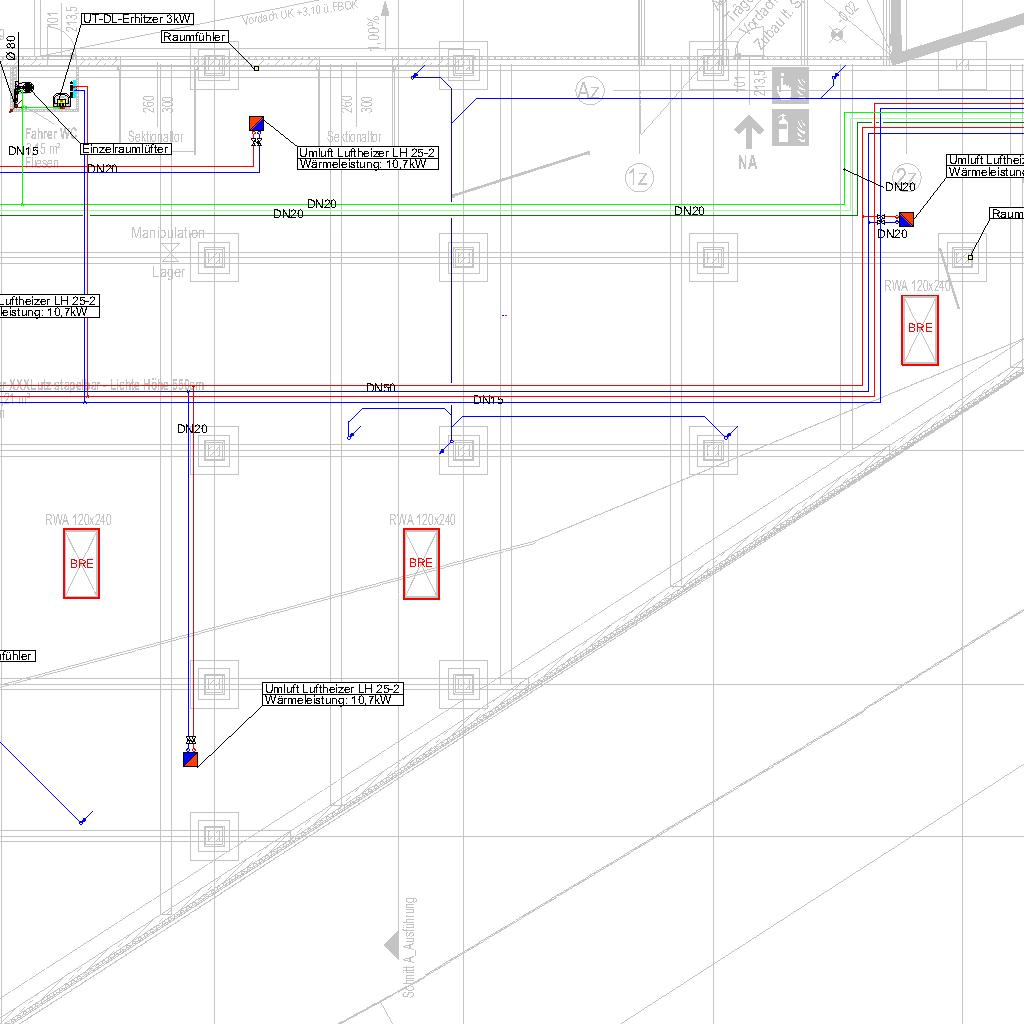This screenshot has height=1024, width=1024.
Task: Select the upward arrow above NA
Action: [x=748, y=131]
